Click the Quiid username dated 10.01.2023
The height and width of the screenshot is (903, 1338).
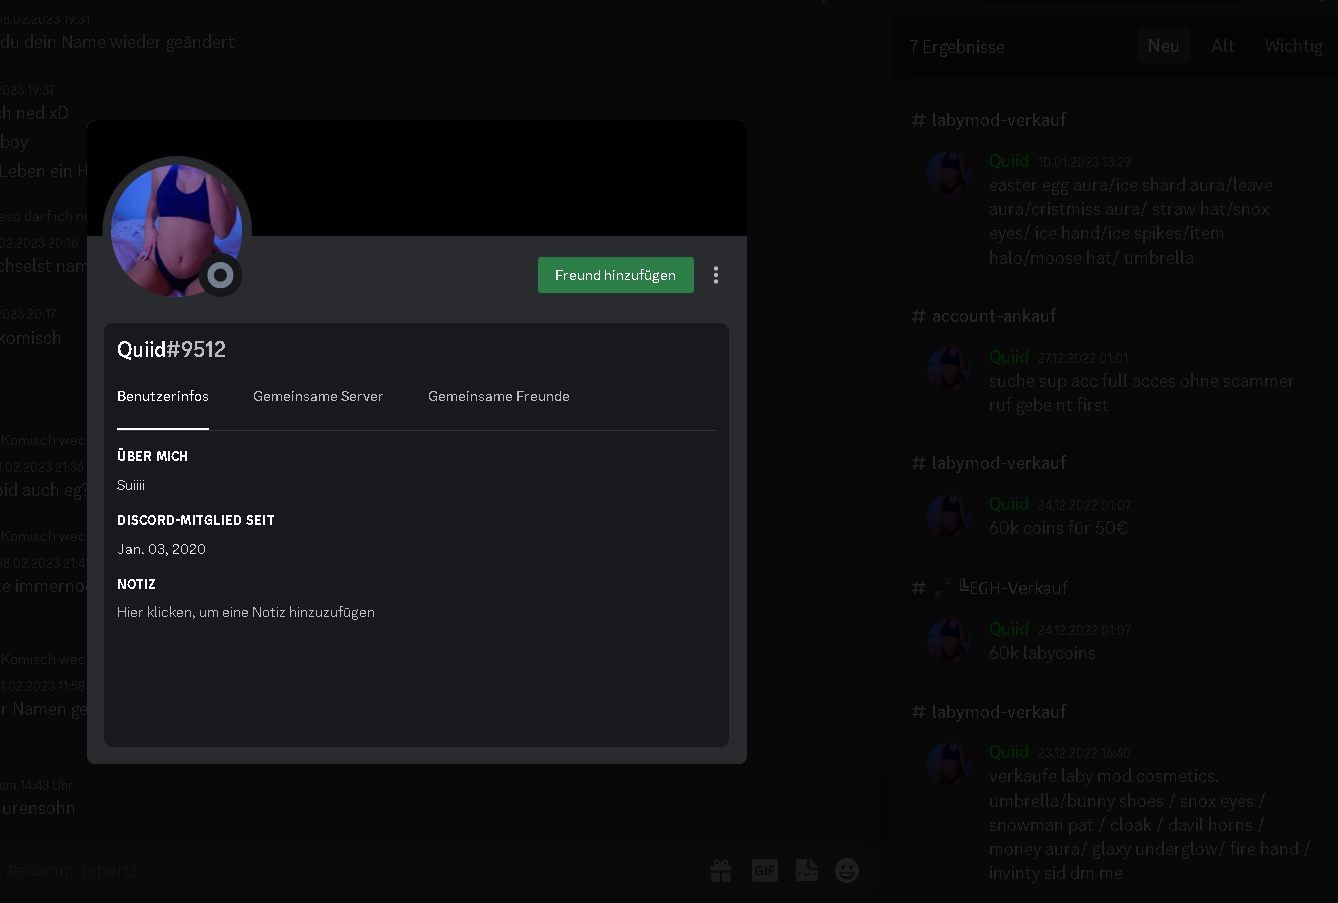(x=1009, y=161)
